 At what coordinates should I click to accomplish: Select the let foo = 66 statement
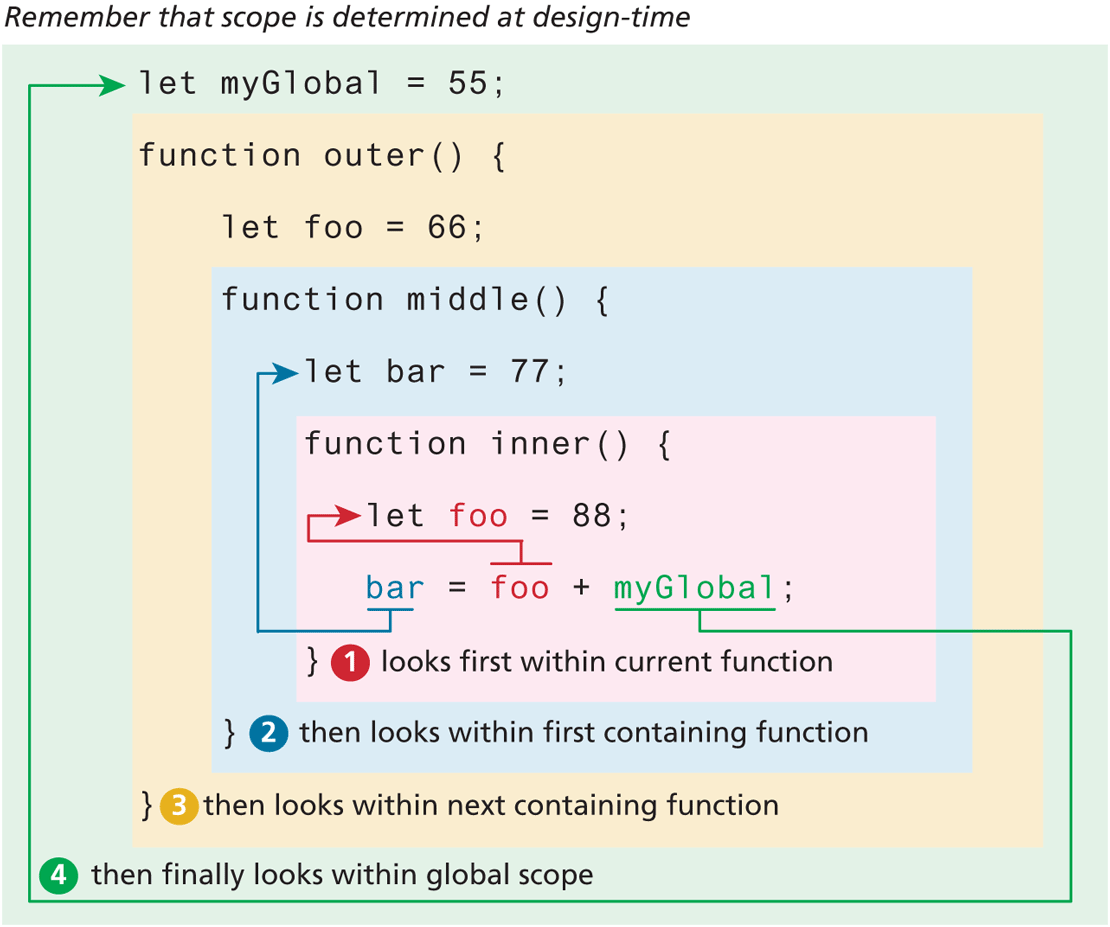pos(352,228)
